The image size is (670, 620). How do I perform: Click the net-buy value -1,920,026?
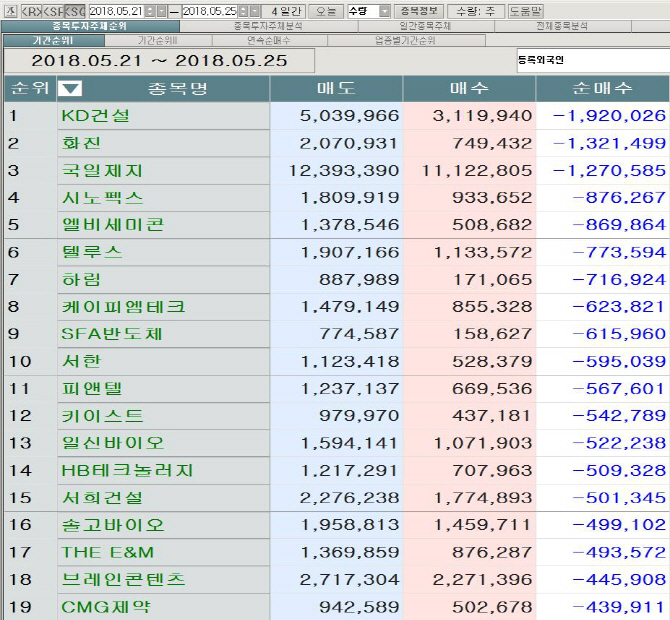point(609,116)
